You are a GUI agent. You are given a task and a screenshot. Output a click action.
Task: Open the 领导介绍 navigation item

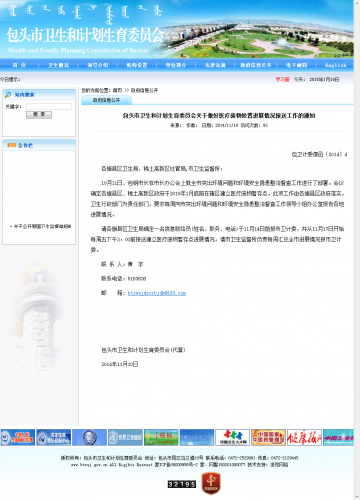98,65
